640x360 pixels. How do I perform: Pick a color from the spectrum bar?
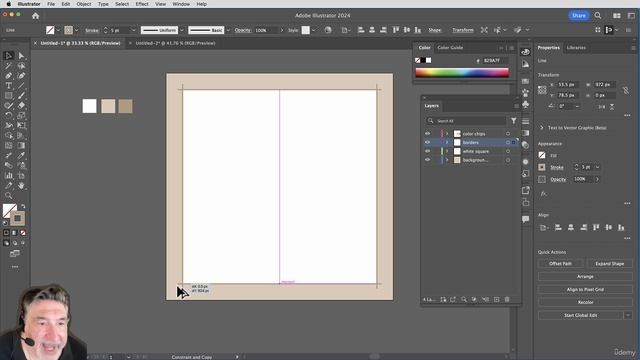(462, 73)
